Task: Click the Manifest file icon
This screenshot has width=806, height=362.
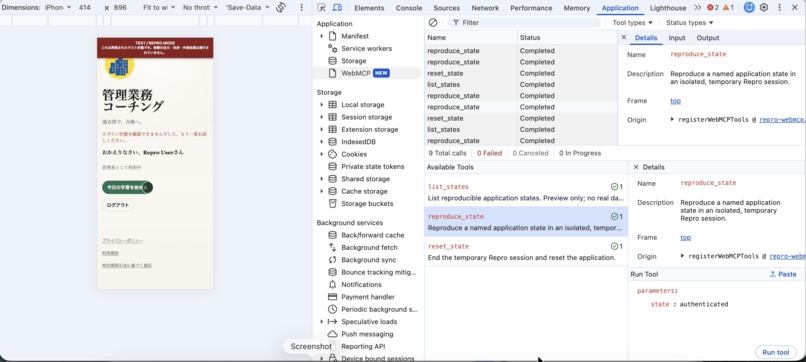Action: [x=332, y=36]
